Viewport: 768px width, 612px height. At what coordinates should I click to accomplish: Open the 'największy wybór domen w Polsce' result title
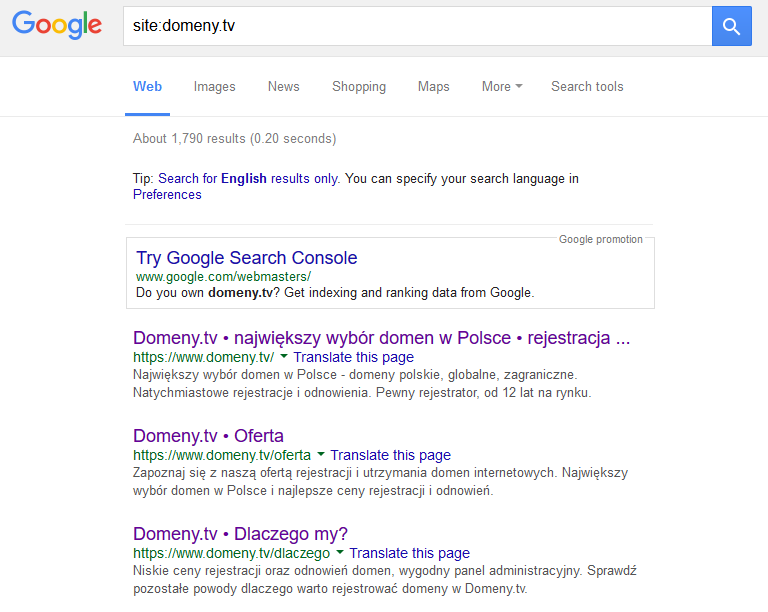(381, 338)
